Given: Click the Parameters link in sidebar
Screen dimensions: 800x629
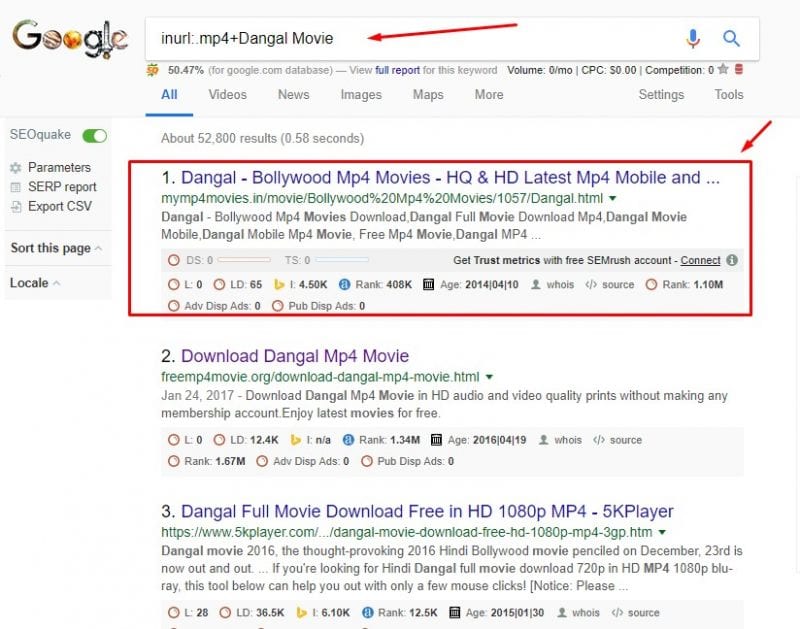Looking at the screenshot, I should tap(59, 167).
